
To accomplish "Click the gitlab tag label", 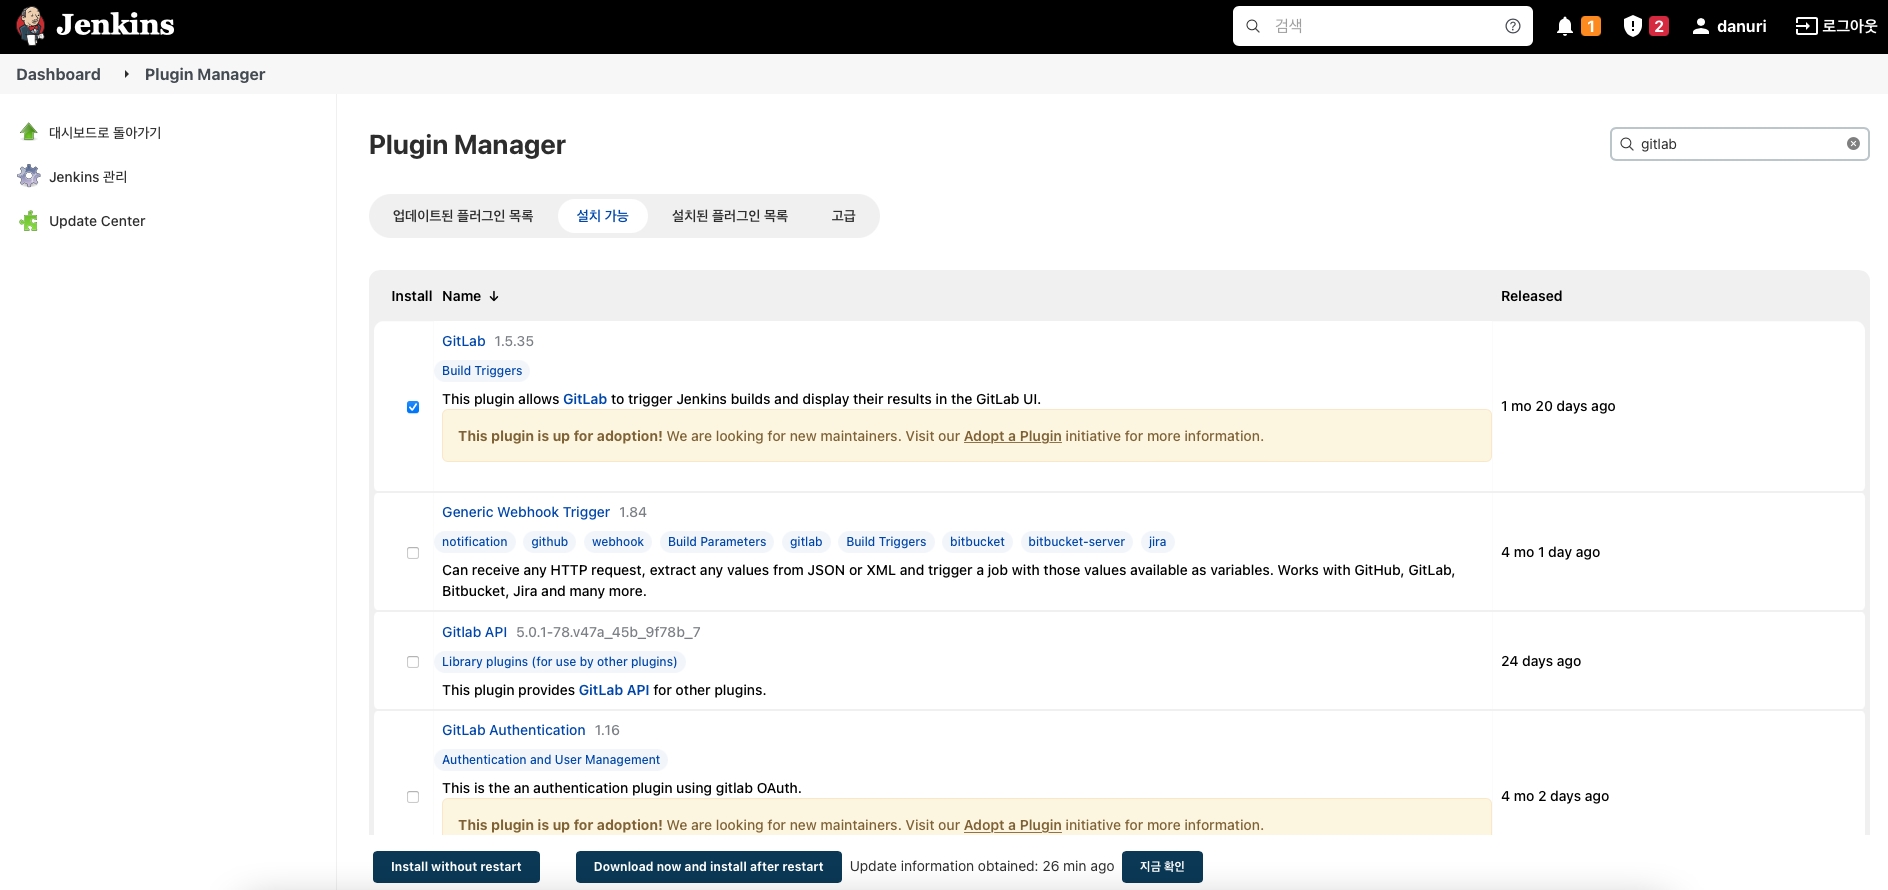I will 806,542.
